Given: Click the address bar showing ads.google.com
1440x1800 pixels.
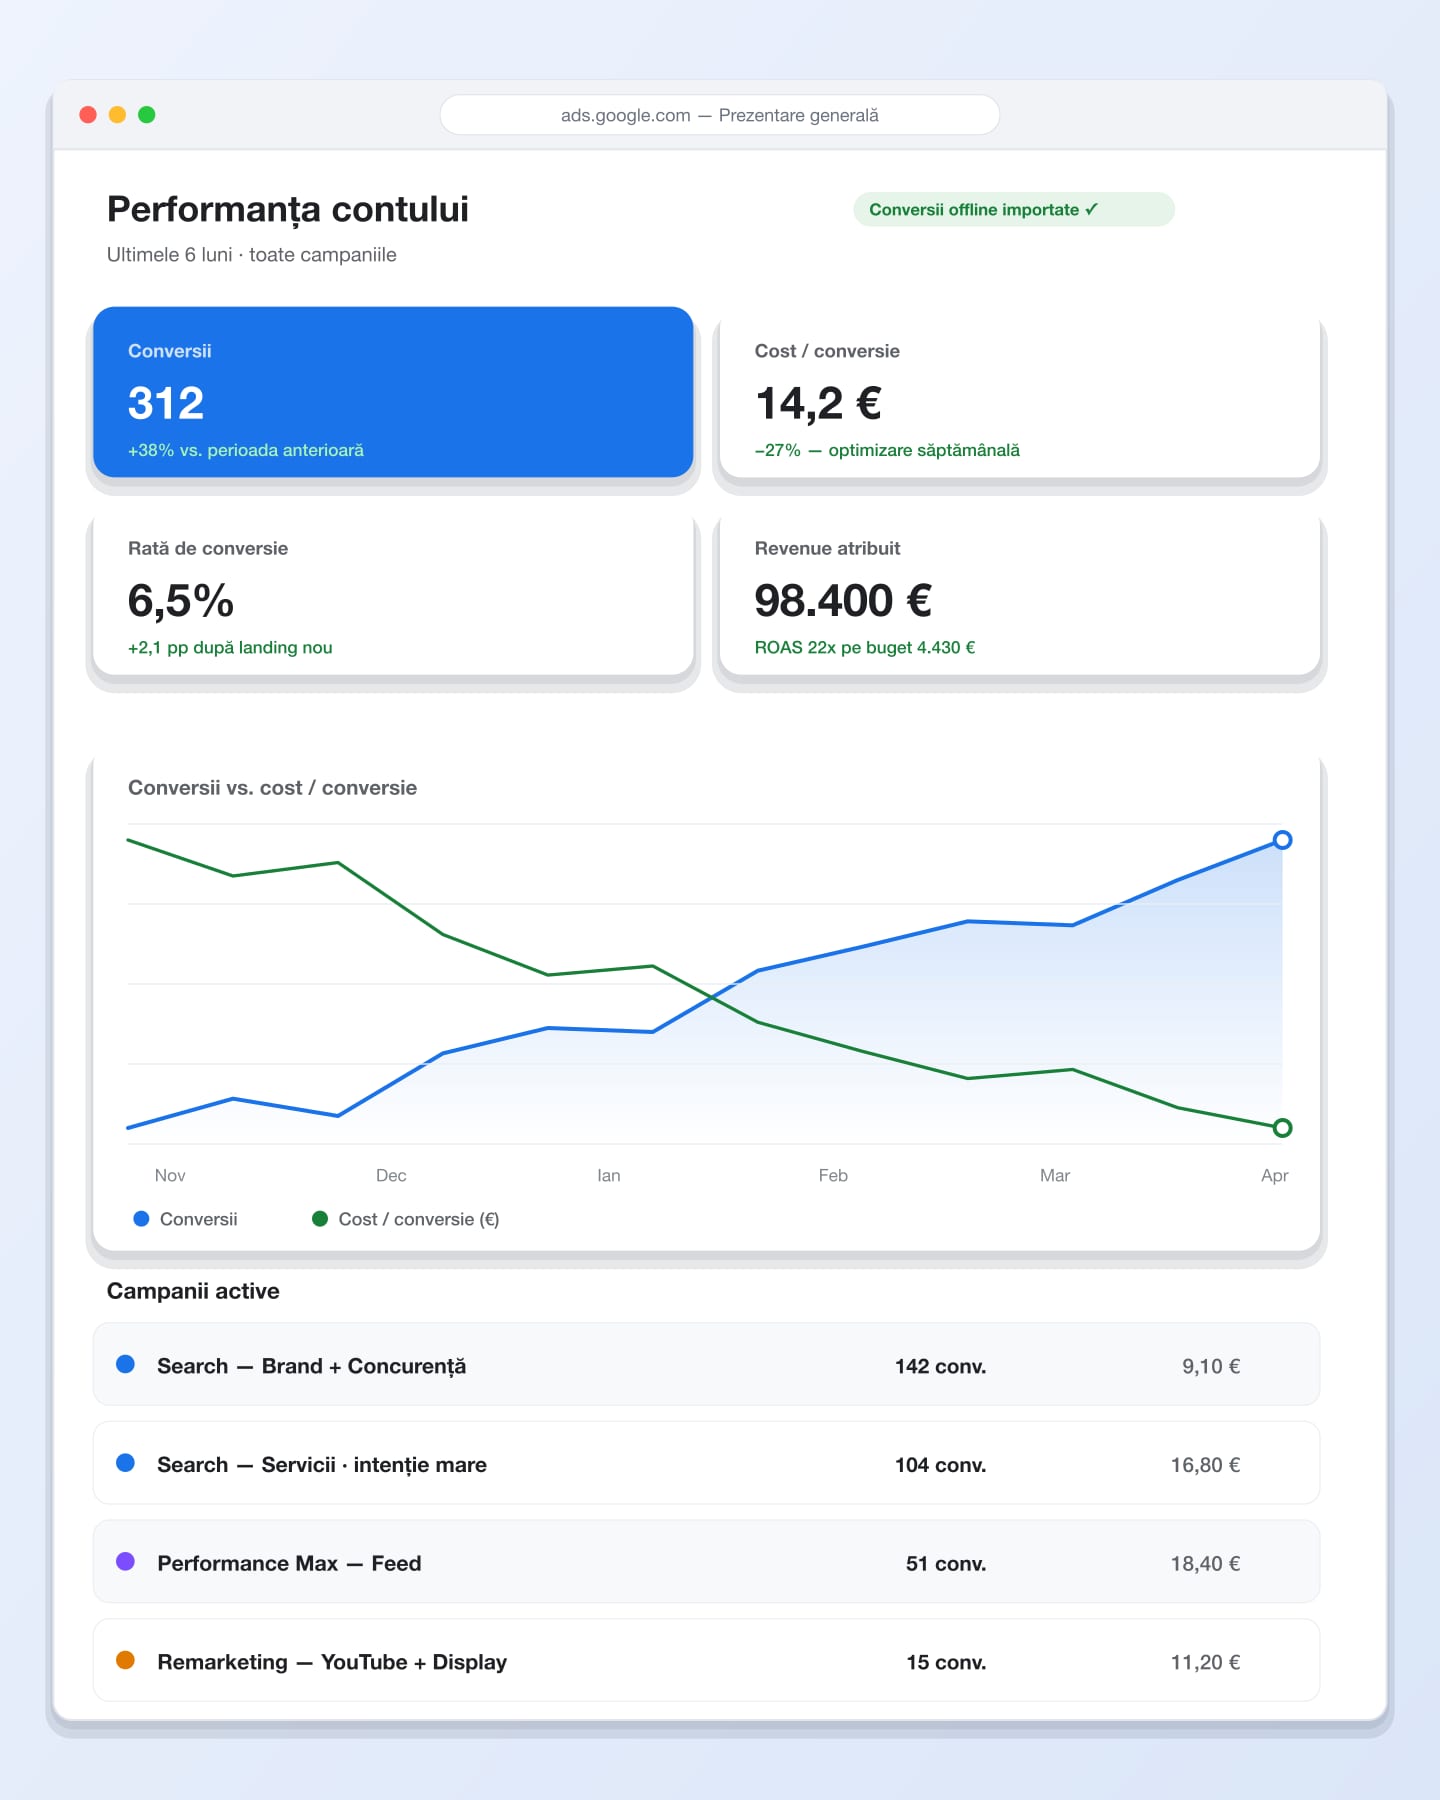Looking at the screenshot, I should tap(719, 115).
